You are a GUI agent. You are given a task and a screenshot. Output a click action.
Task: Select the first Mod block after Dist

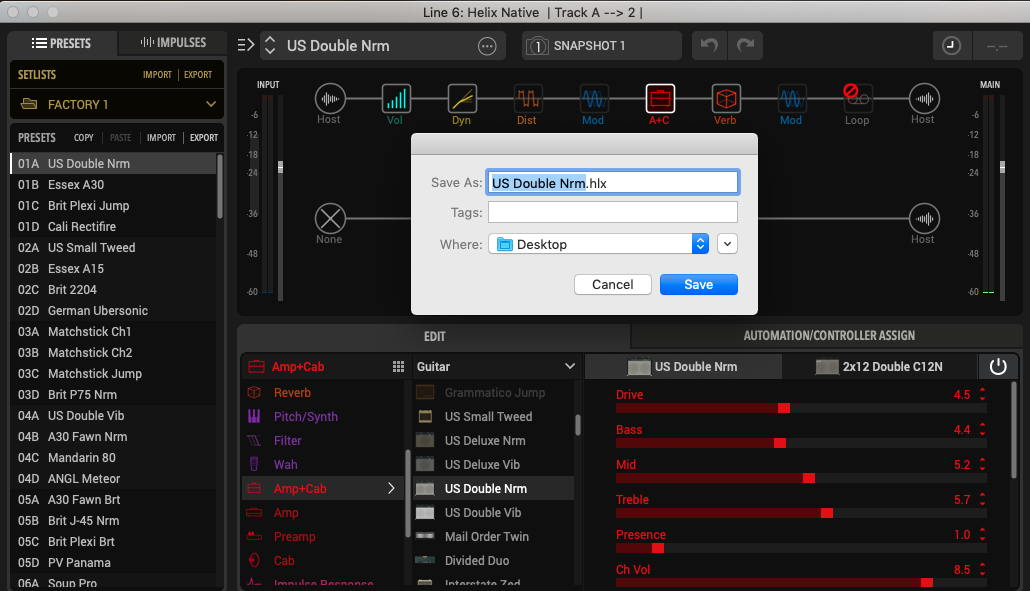(593, 99)
